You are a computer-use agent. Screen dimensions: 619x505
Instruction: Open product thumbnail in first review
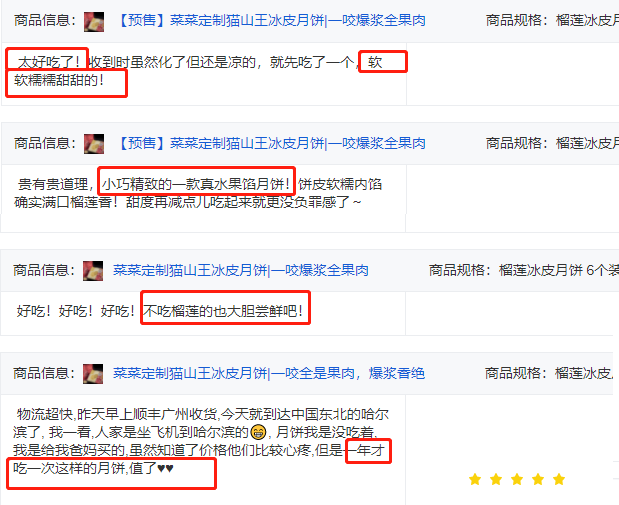(x=94, y=21)
